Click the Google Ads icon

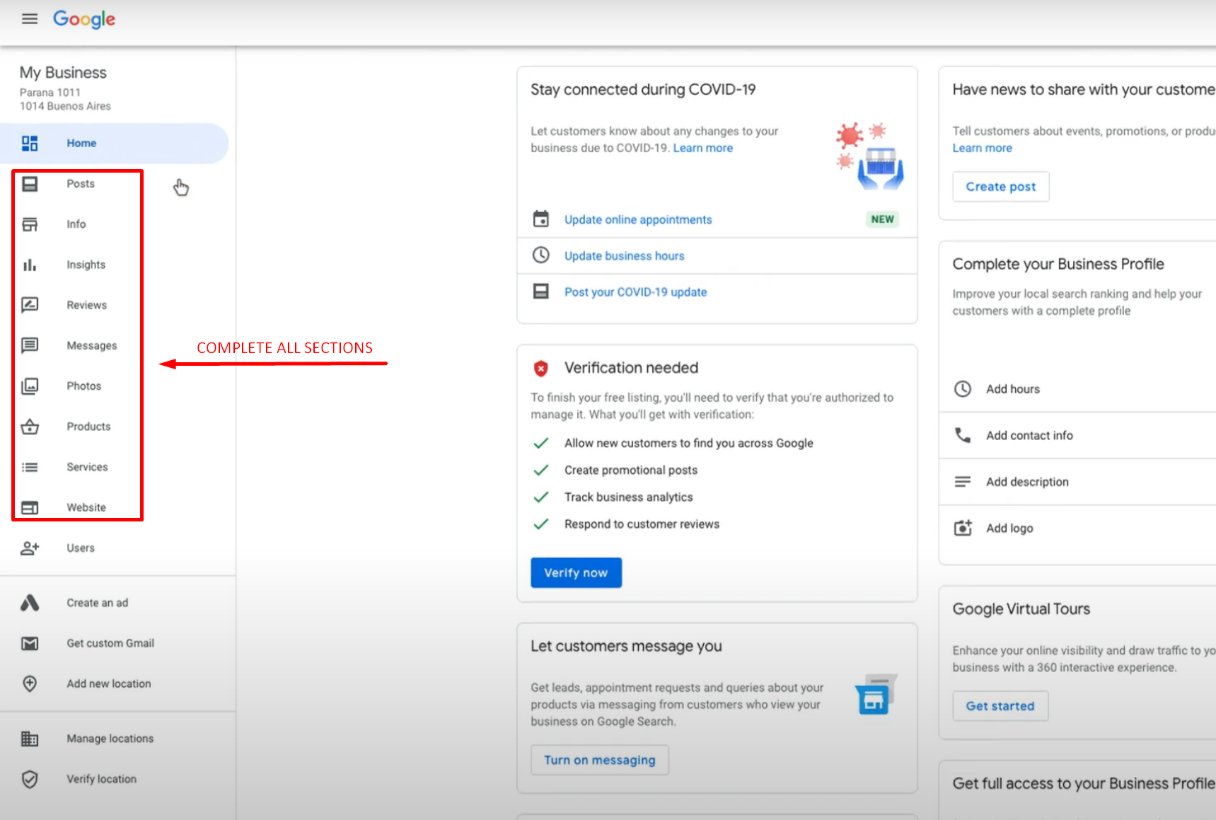30,603
